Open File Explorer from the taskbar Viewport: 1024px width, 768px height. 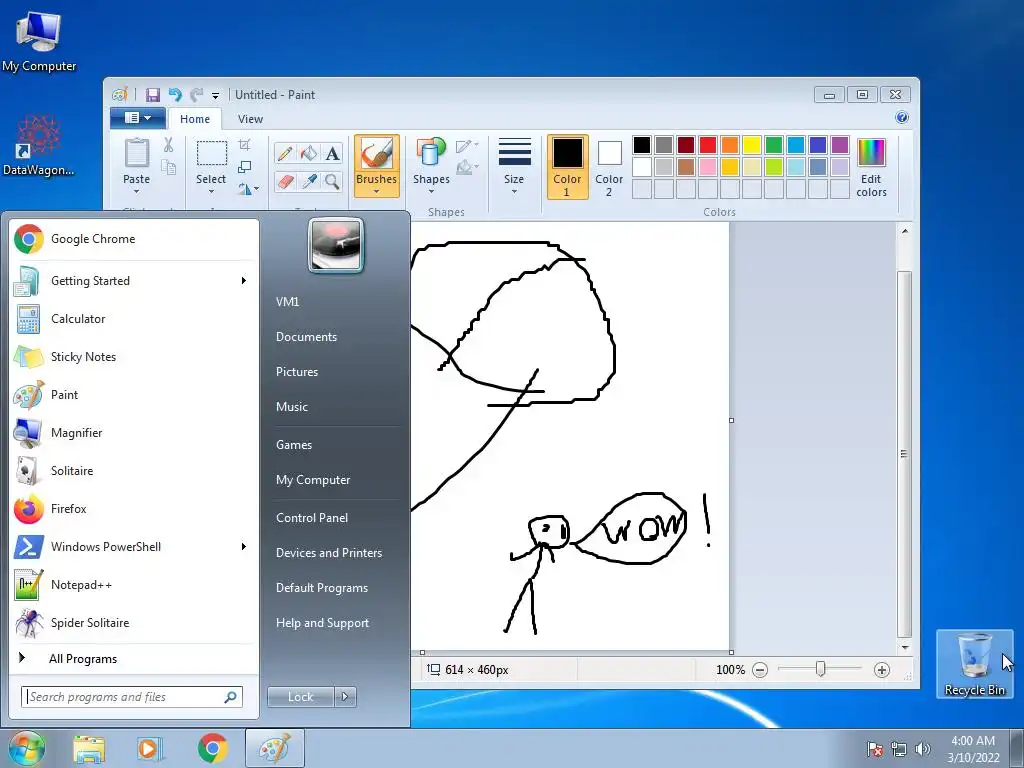point(89,749)
